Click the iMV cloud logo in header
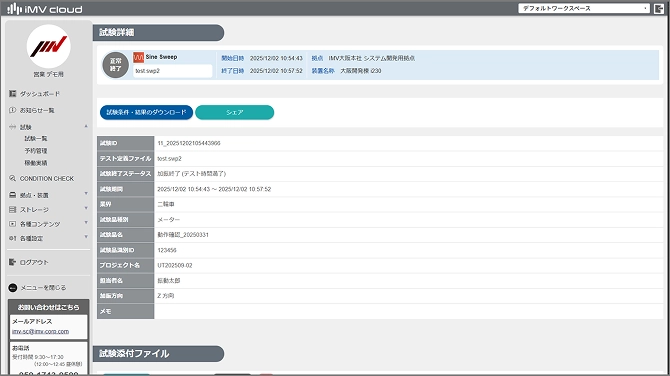Viewport: 670px width, 376px height. pyautogui.click(x=45, y=9)
